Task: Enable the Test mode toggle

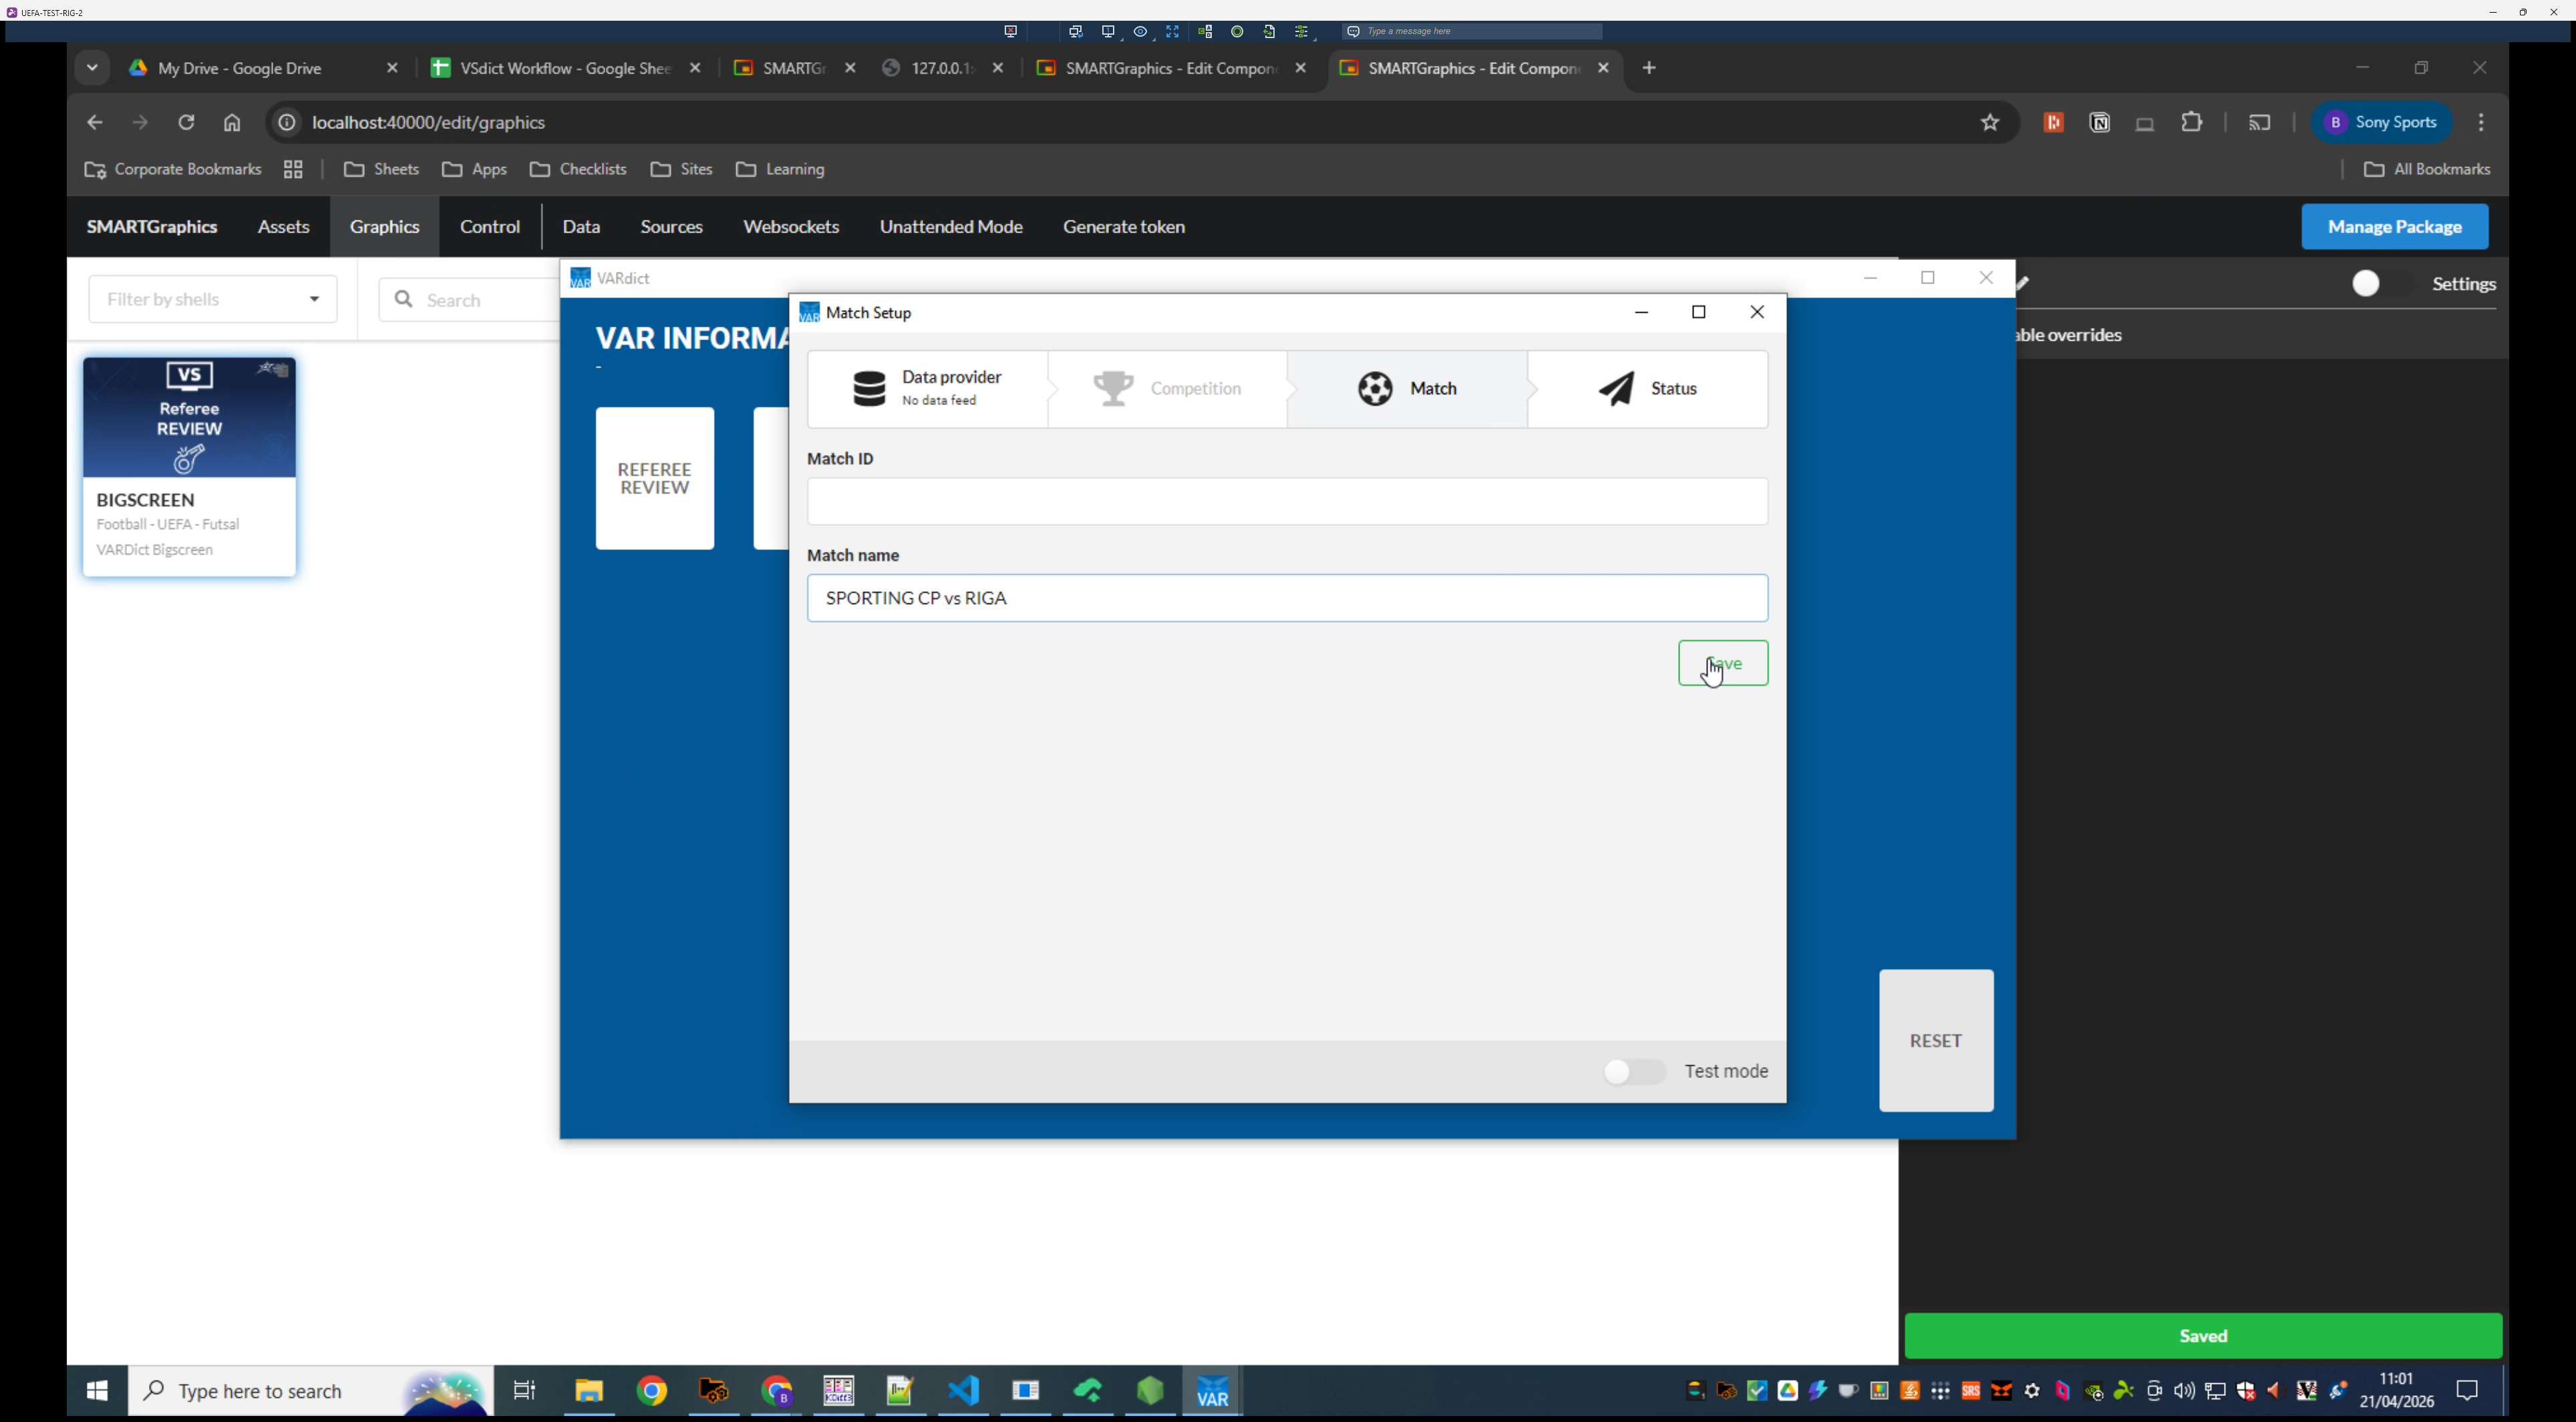Action: point(1634,1071)
